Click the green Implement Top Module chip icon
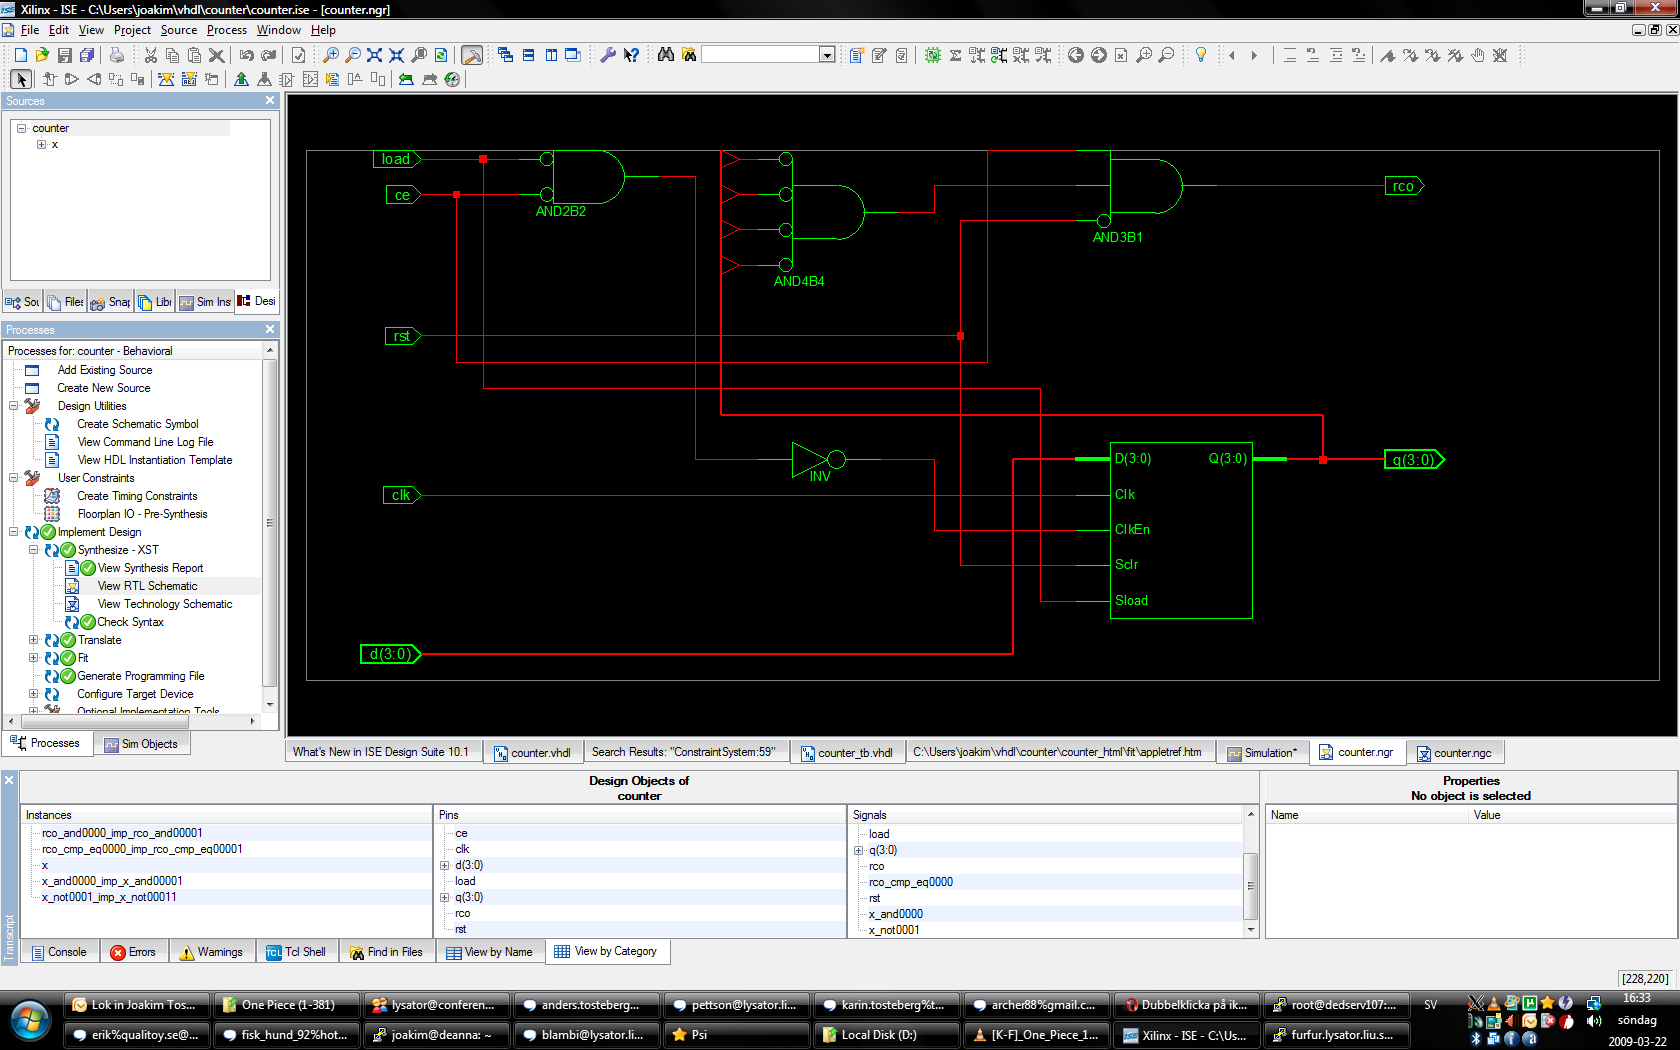Image resolution: width=1680 pixels, height=1050 pixels. click(x=933, y=55)
